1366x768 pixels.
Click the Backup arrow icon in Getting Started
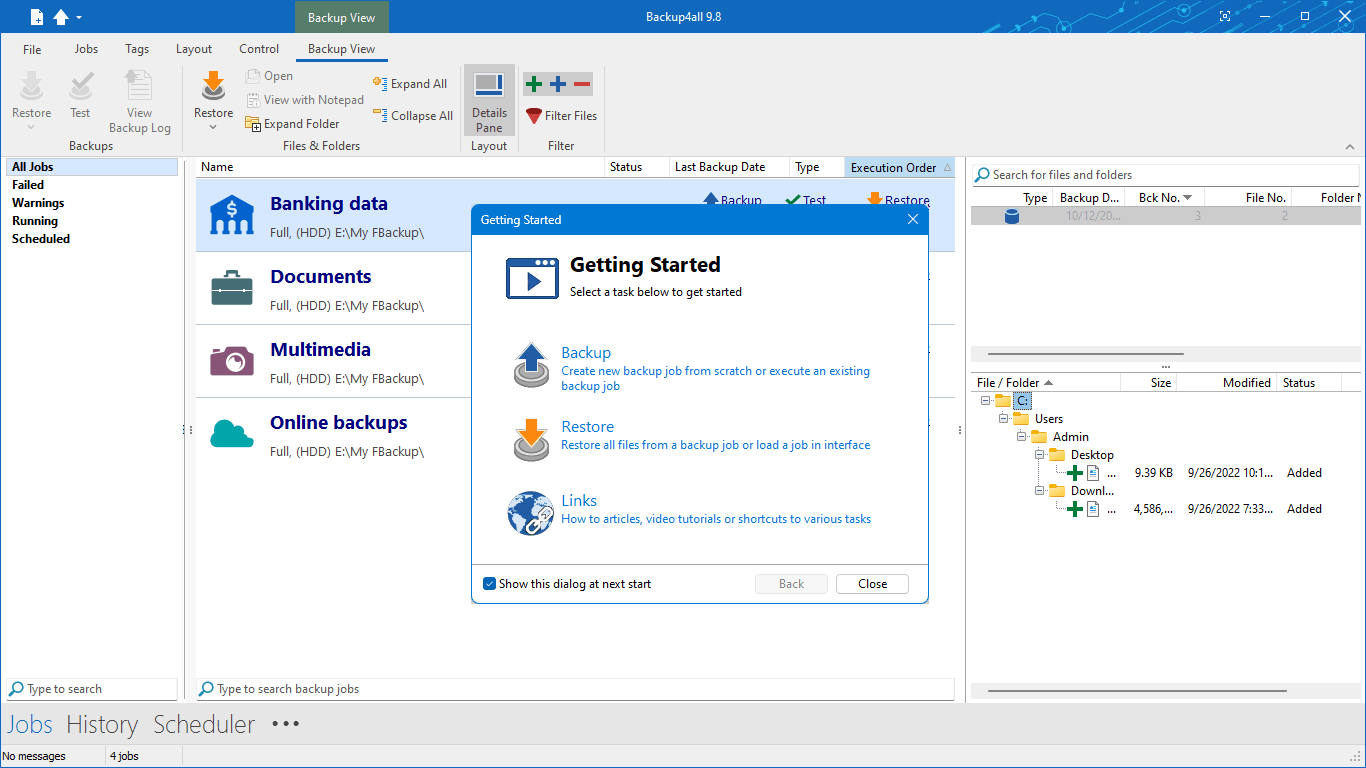point(532,364)
